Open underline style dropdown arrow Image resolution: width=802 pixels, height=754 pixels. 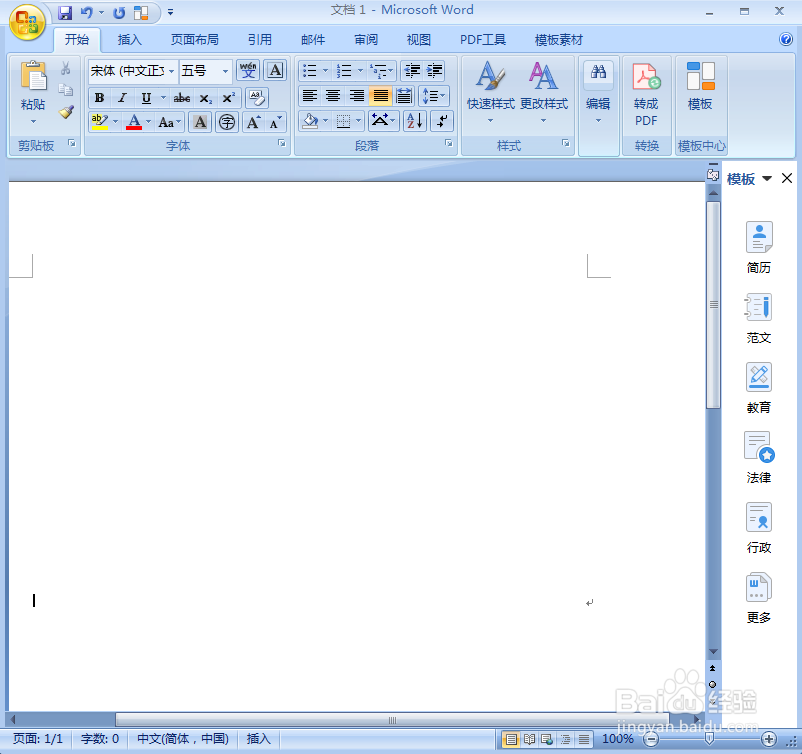163,97
